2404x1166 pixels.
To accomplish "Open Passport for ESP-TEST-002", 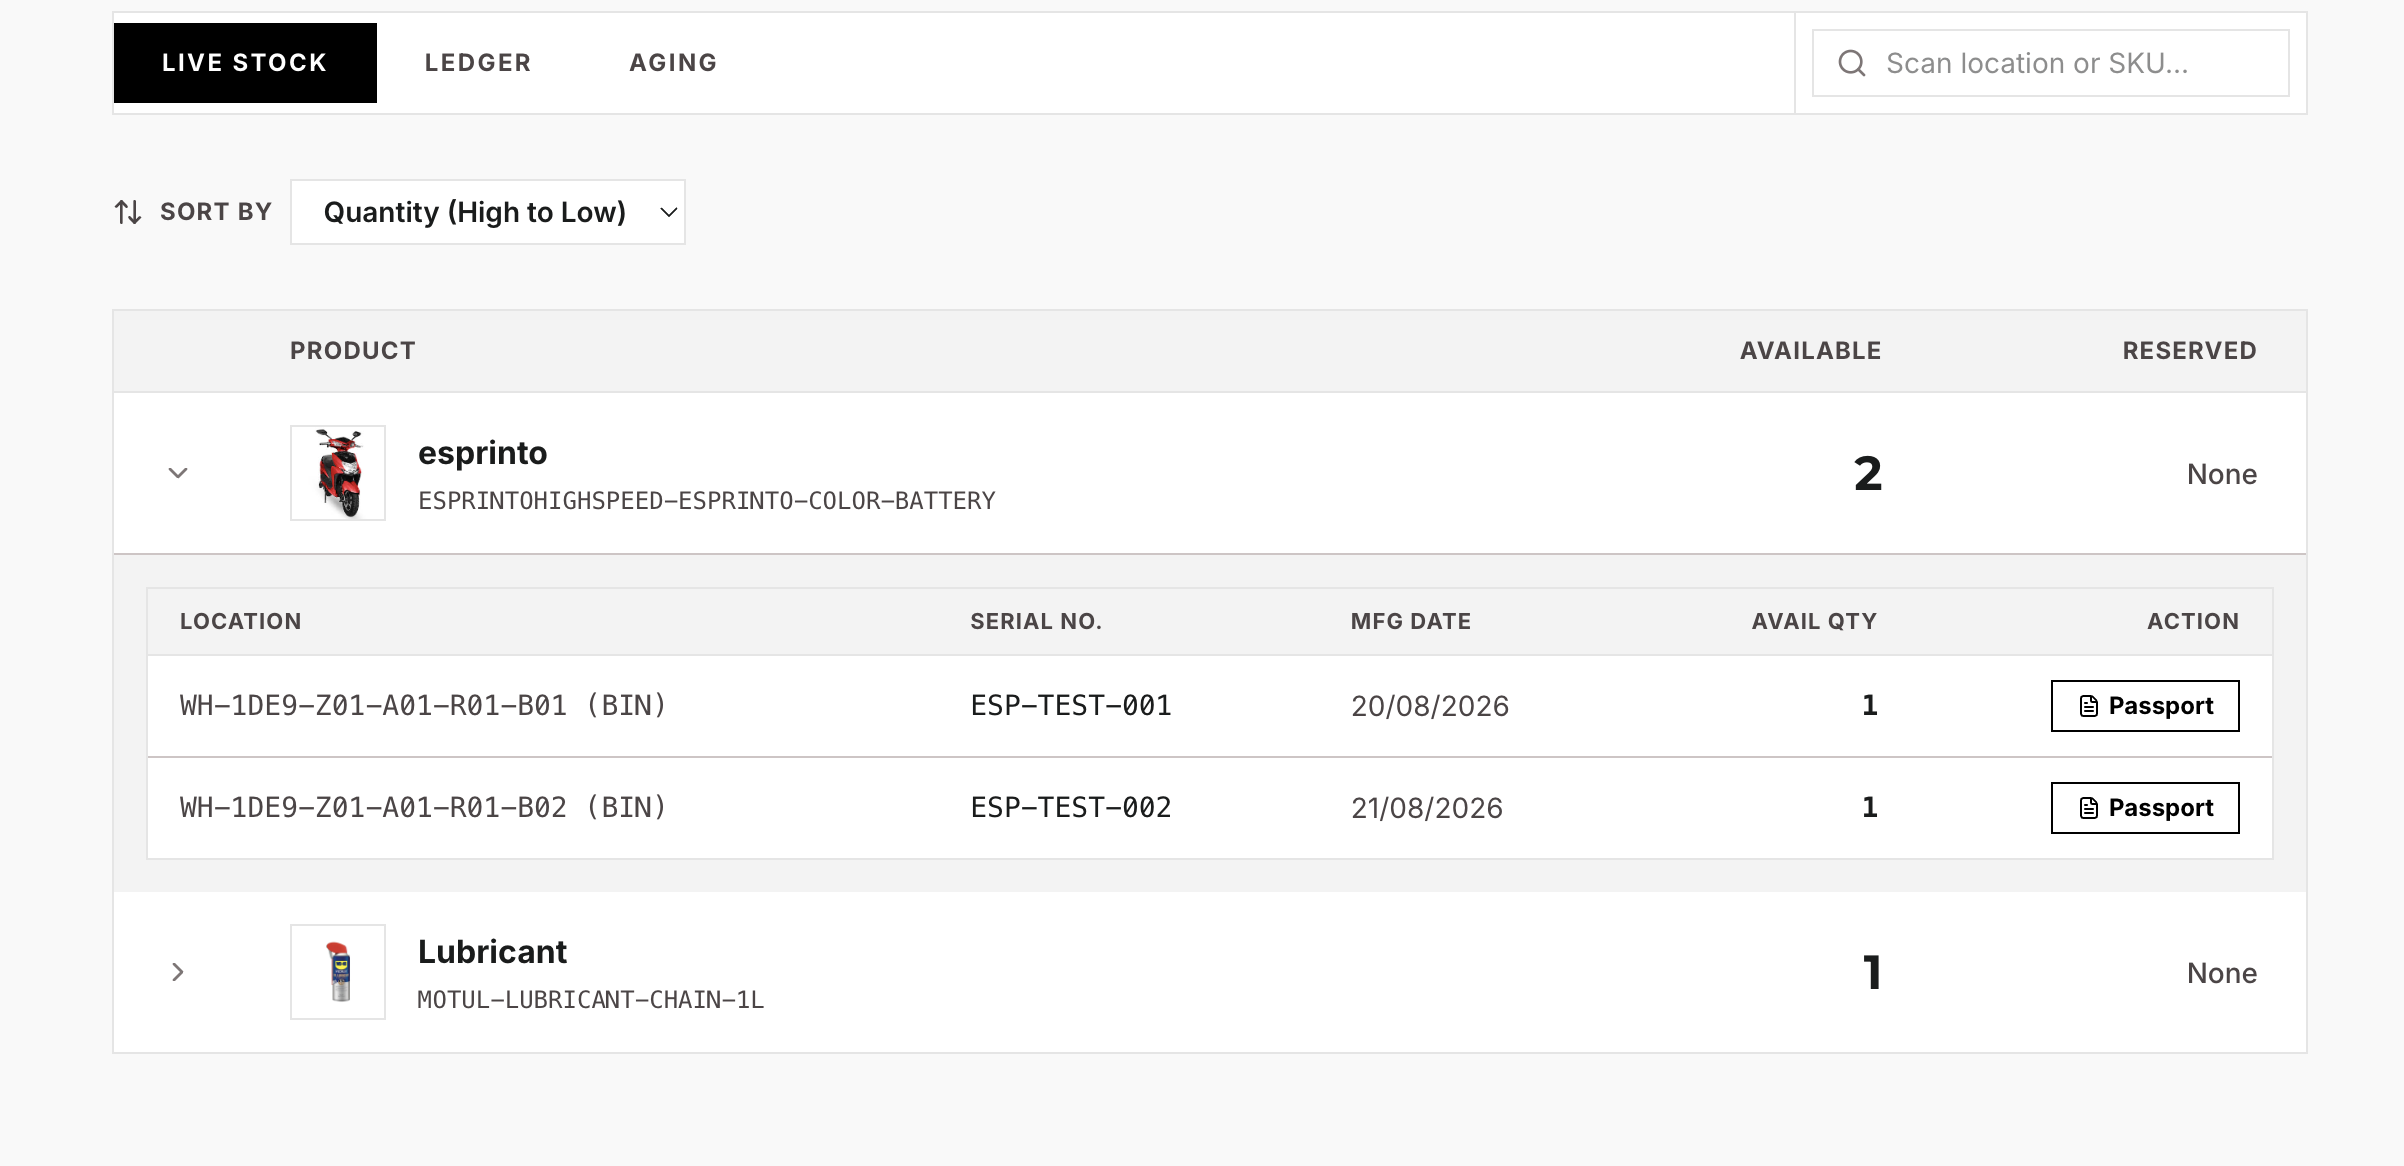I will pyautogui.click(x=2145, y=808).
